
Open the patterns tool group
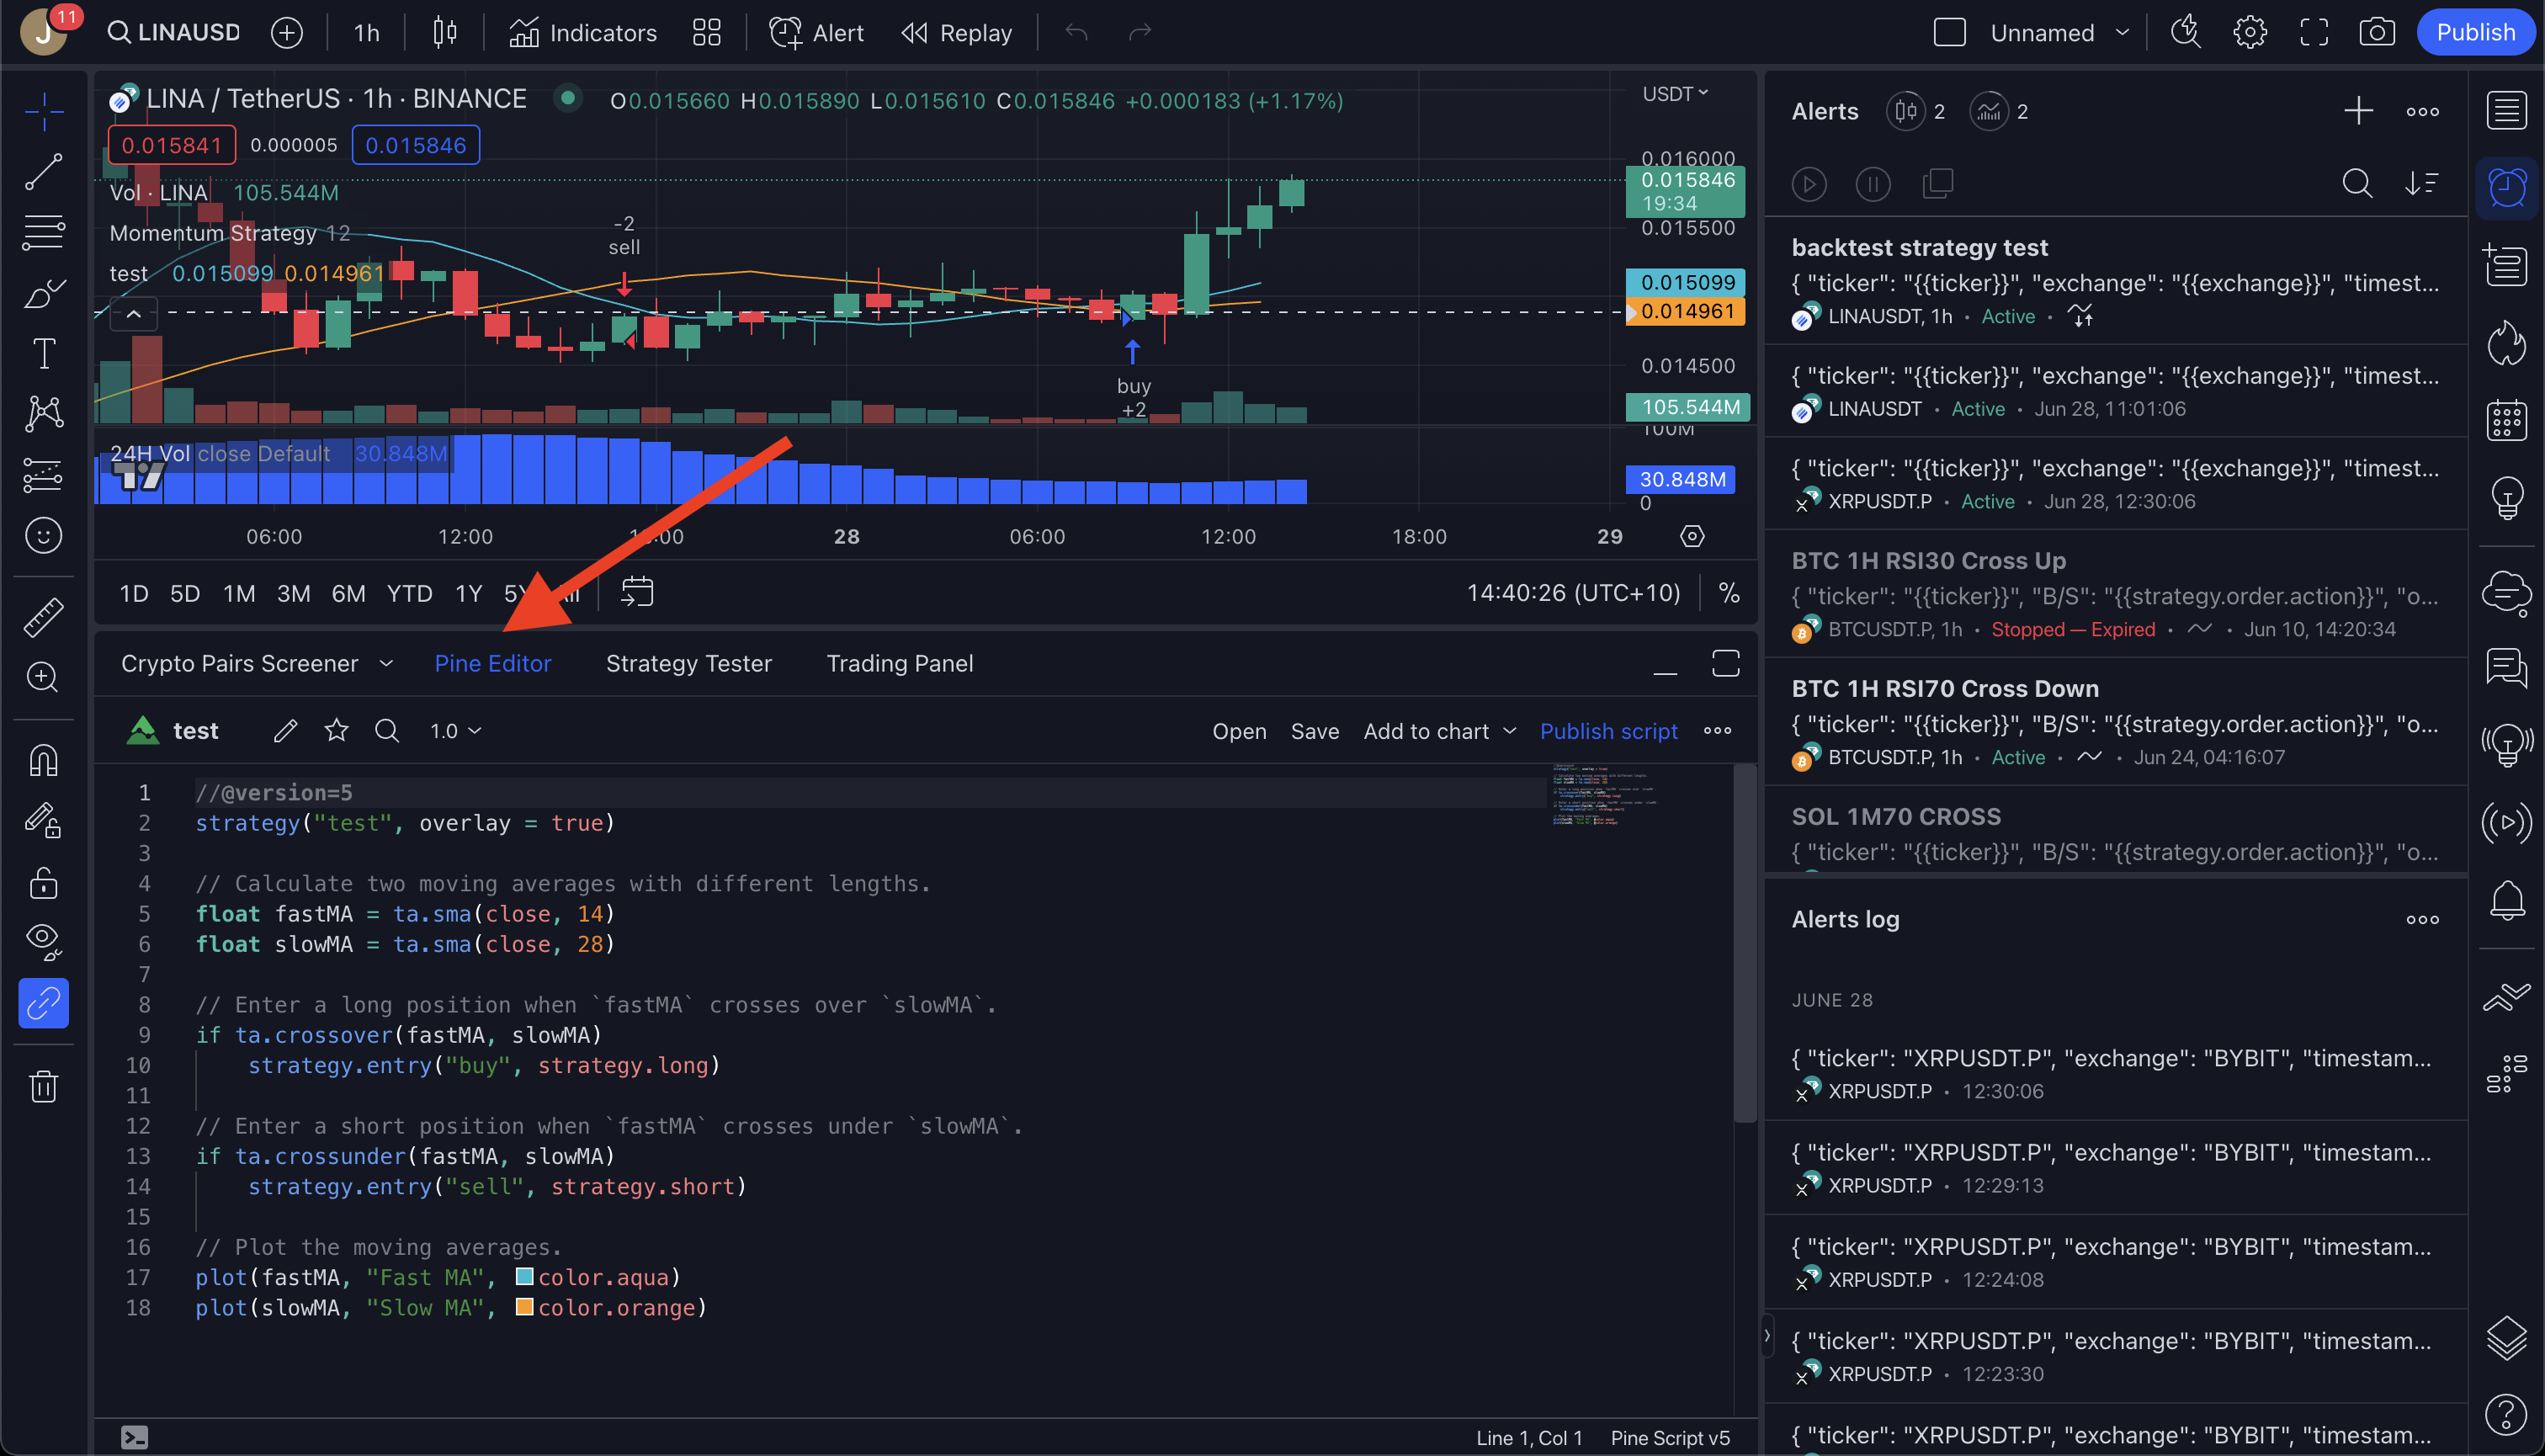point(44,413)
